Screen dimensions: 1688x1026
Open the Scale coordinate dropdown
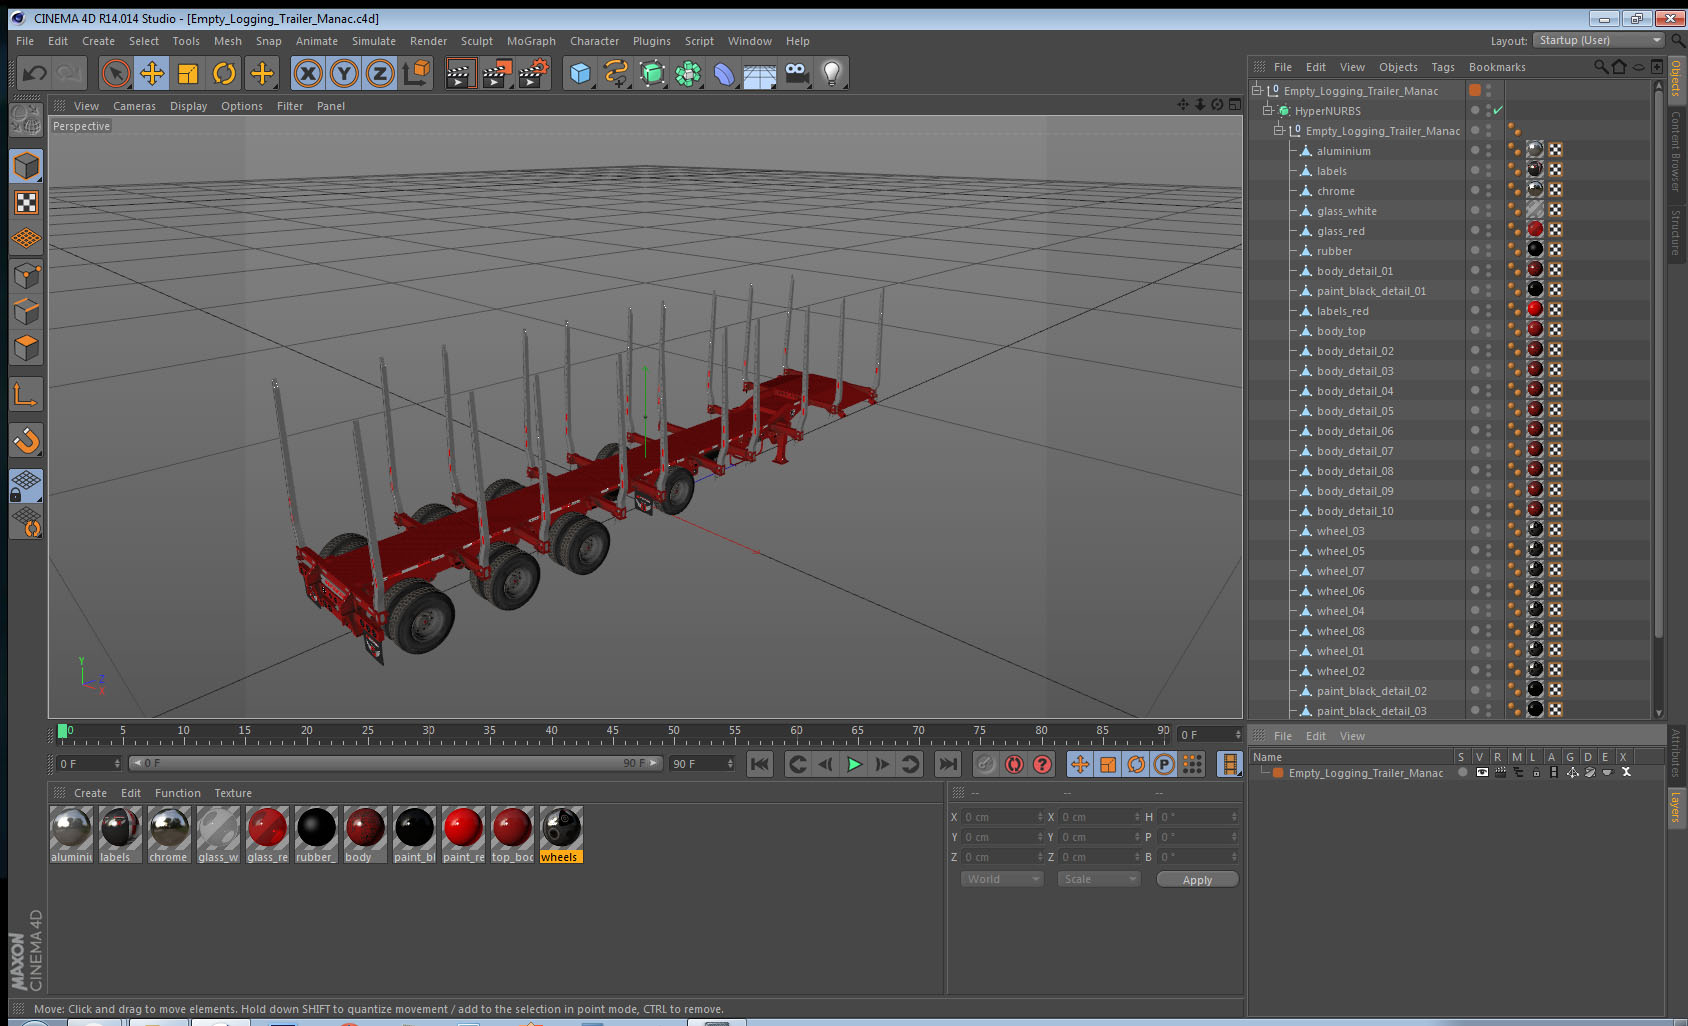pos(1099,879)
